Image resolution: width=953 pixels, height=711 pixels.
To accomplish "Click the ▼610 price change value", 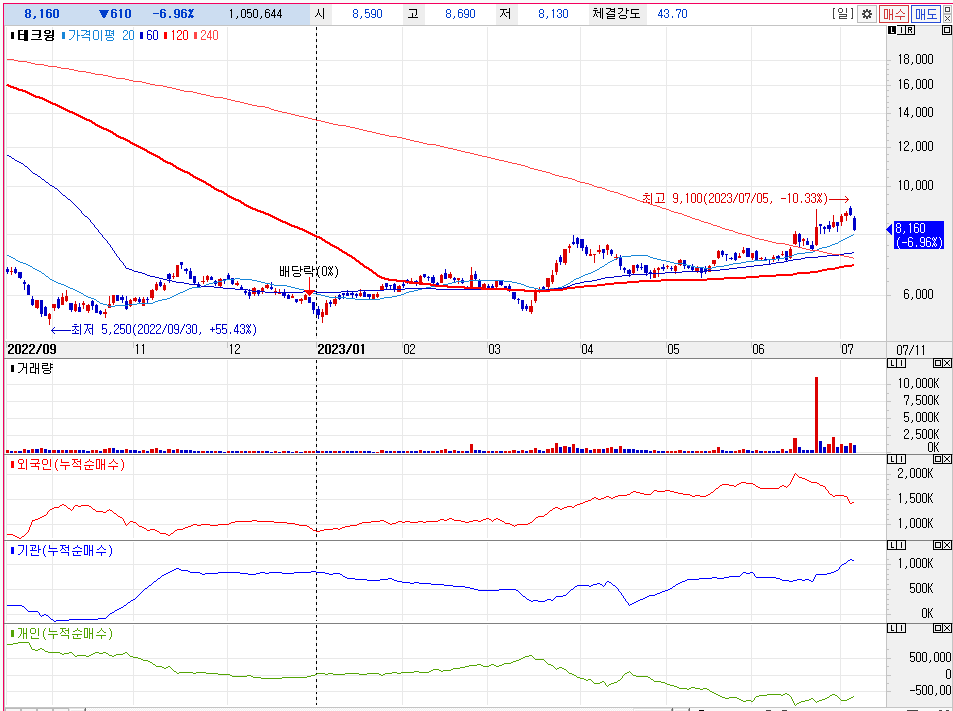I will coord(115,13).
